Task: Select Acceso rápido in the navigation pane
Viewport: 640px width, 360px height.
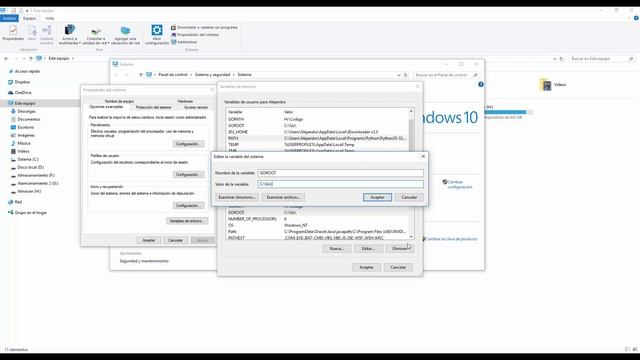Action: click(x=27, y=71)
